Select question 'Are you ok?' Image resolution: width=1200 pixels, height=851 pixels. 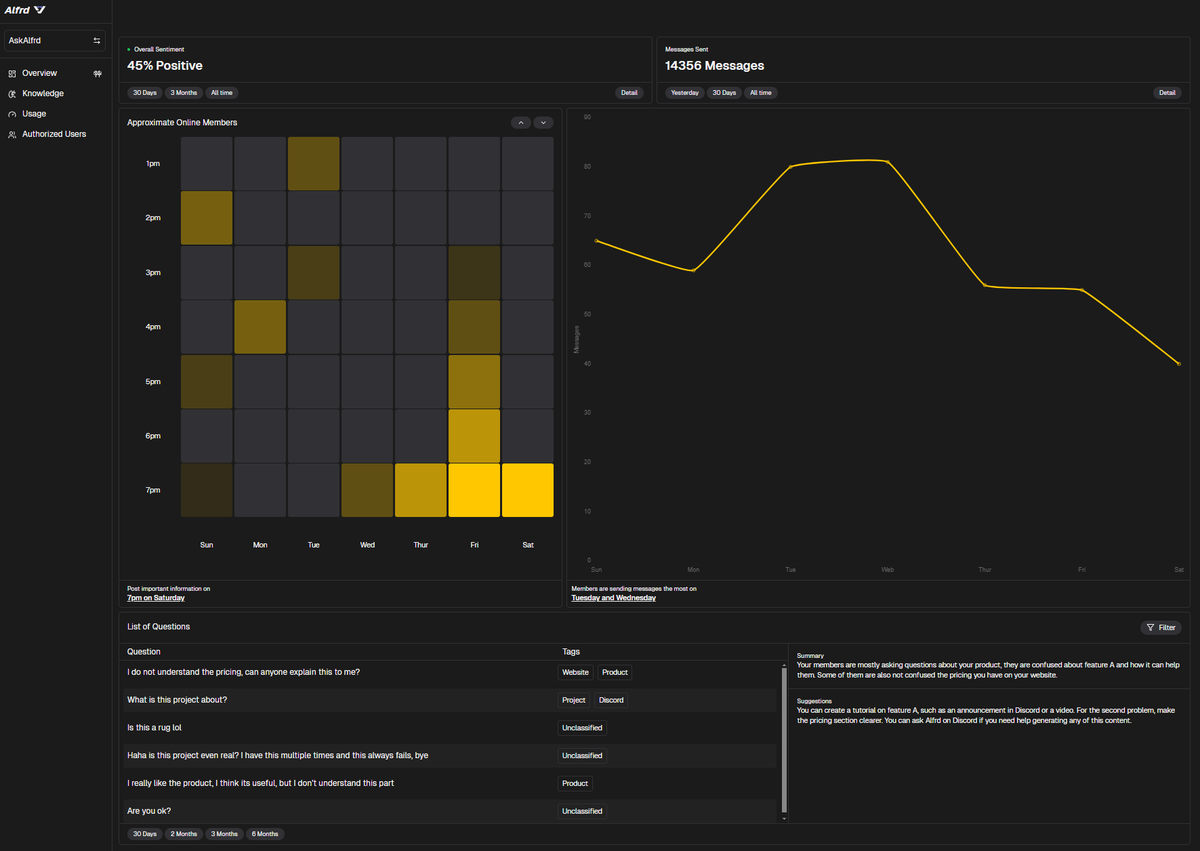click(x=148, y=811)
